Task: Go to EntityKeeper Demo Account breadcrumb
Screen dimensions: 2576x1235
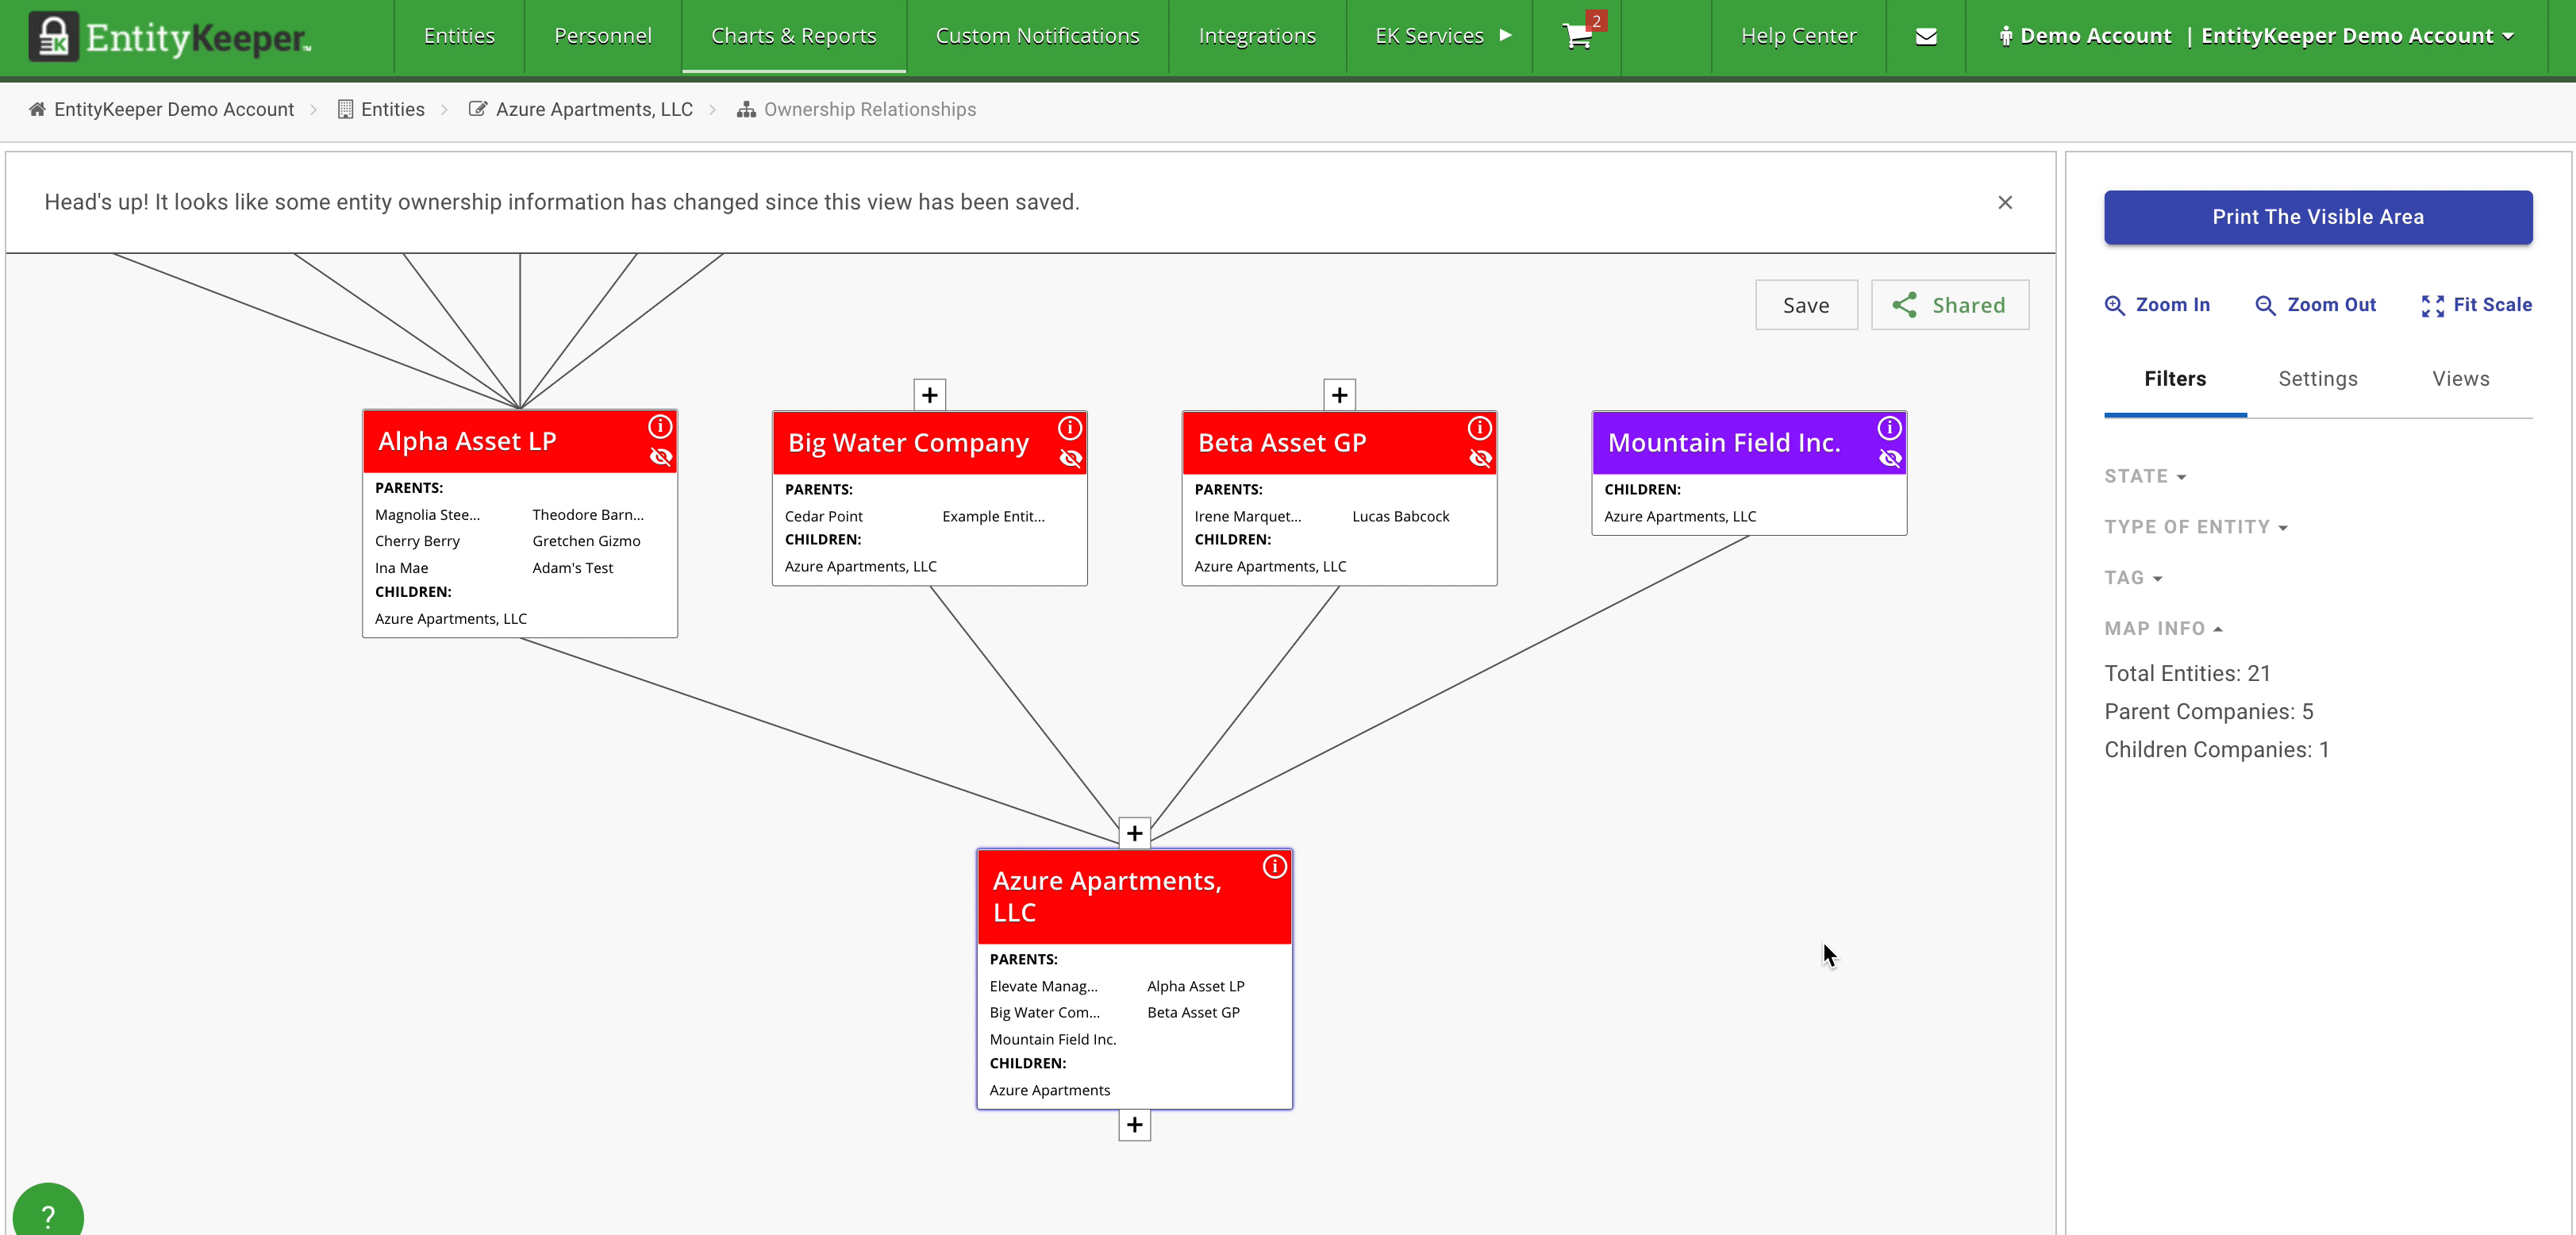Action: click(x=162, y=109)
